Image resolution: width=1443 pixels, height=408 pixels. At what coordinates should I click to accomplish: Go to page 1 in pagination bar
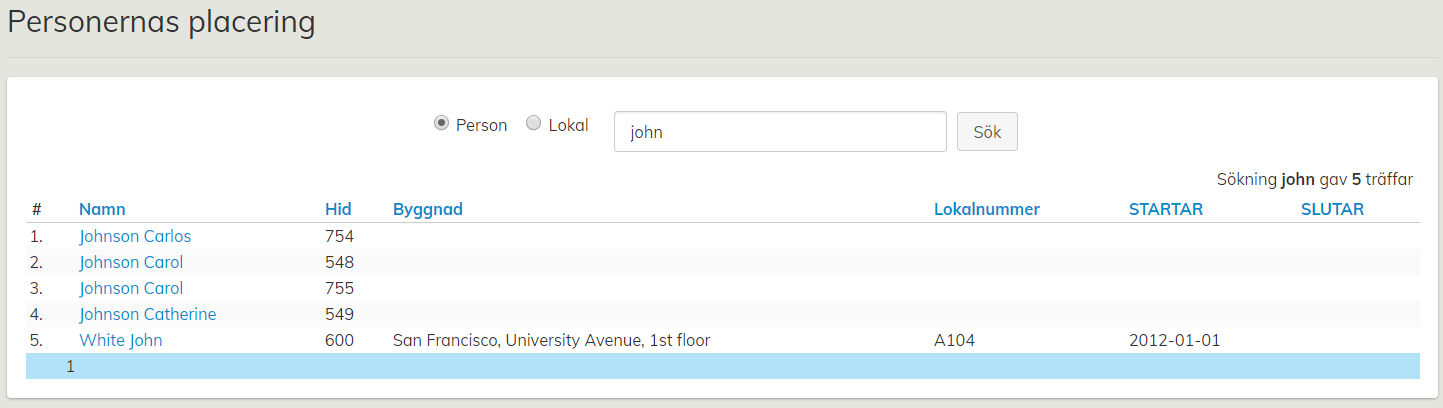[71, 367]
